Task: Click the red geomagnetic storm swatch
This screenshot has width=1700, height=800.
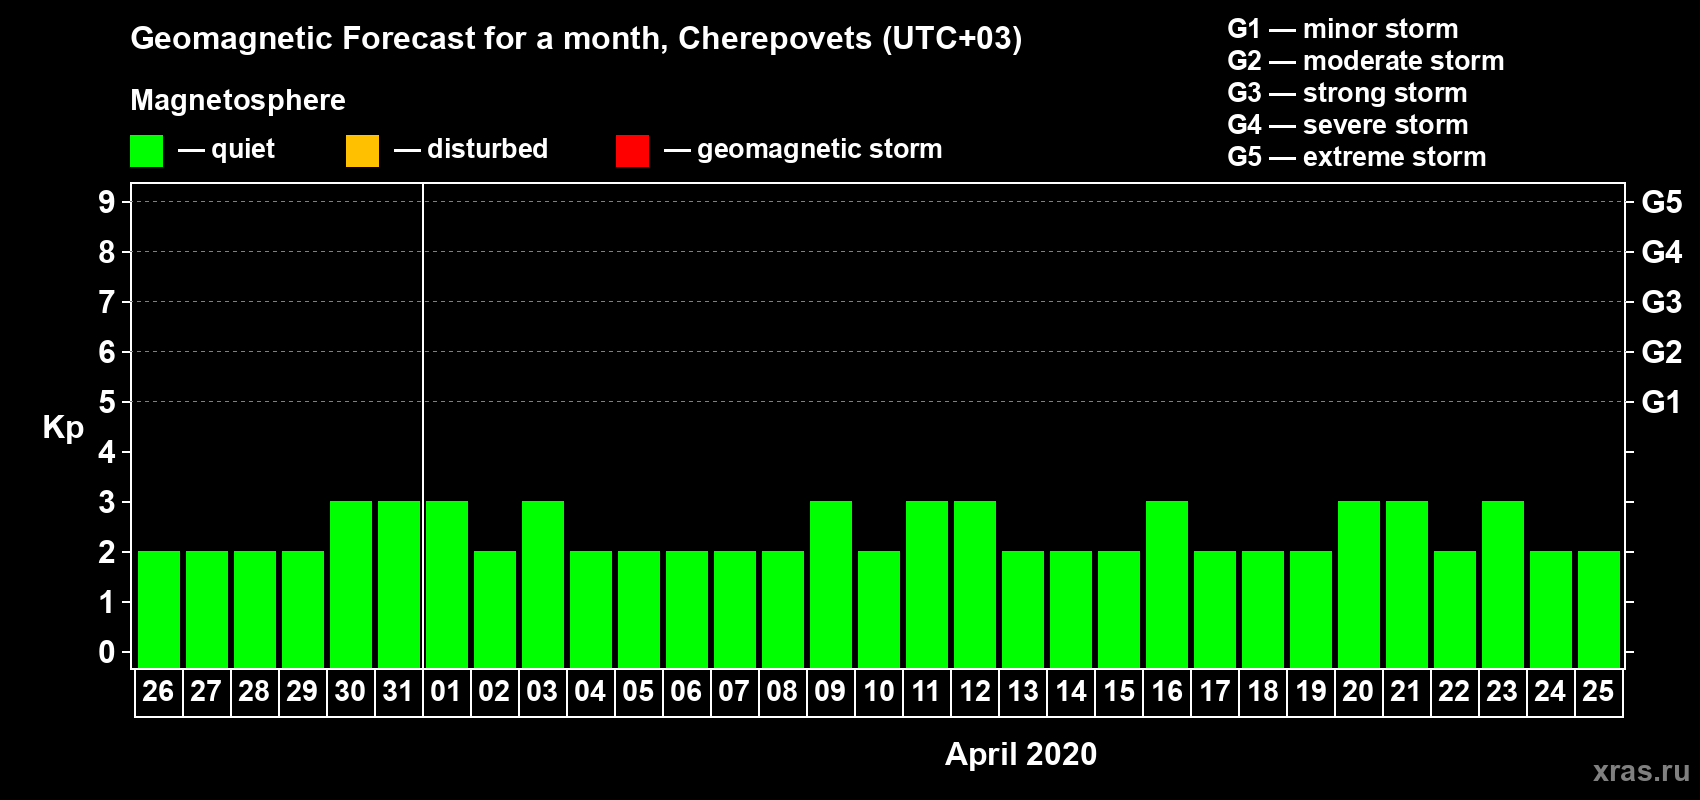Action: 632,151
